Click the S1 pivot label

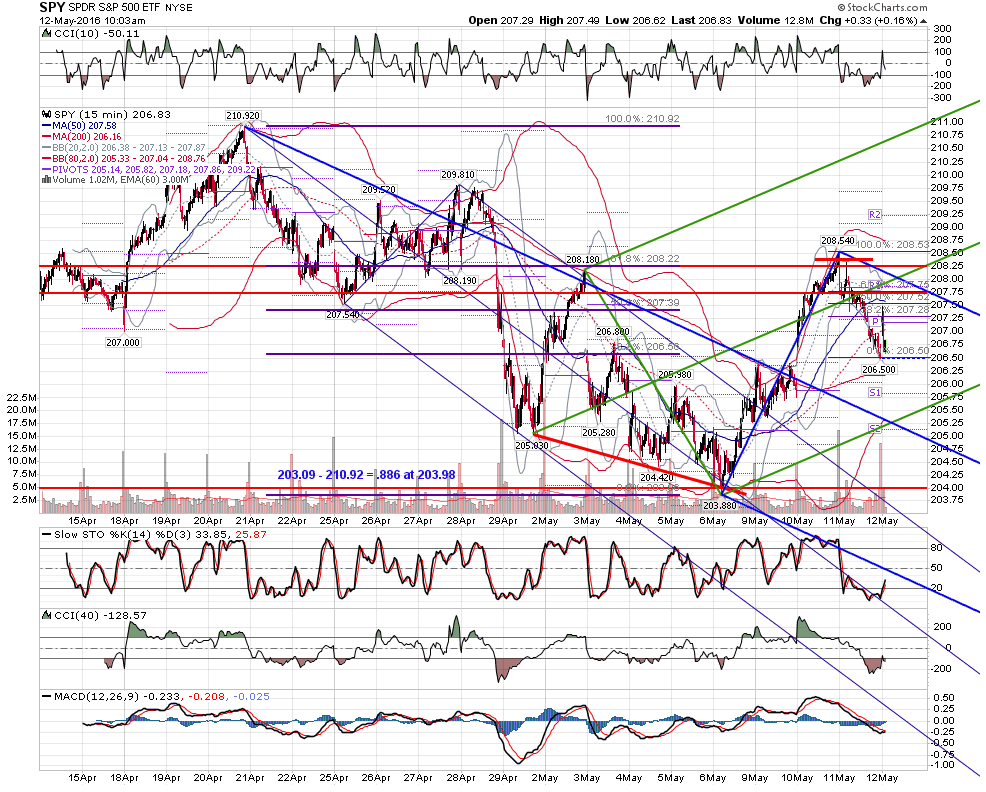(875, 393)
